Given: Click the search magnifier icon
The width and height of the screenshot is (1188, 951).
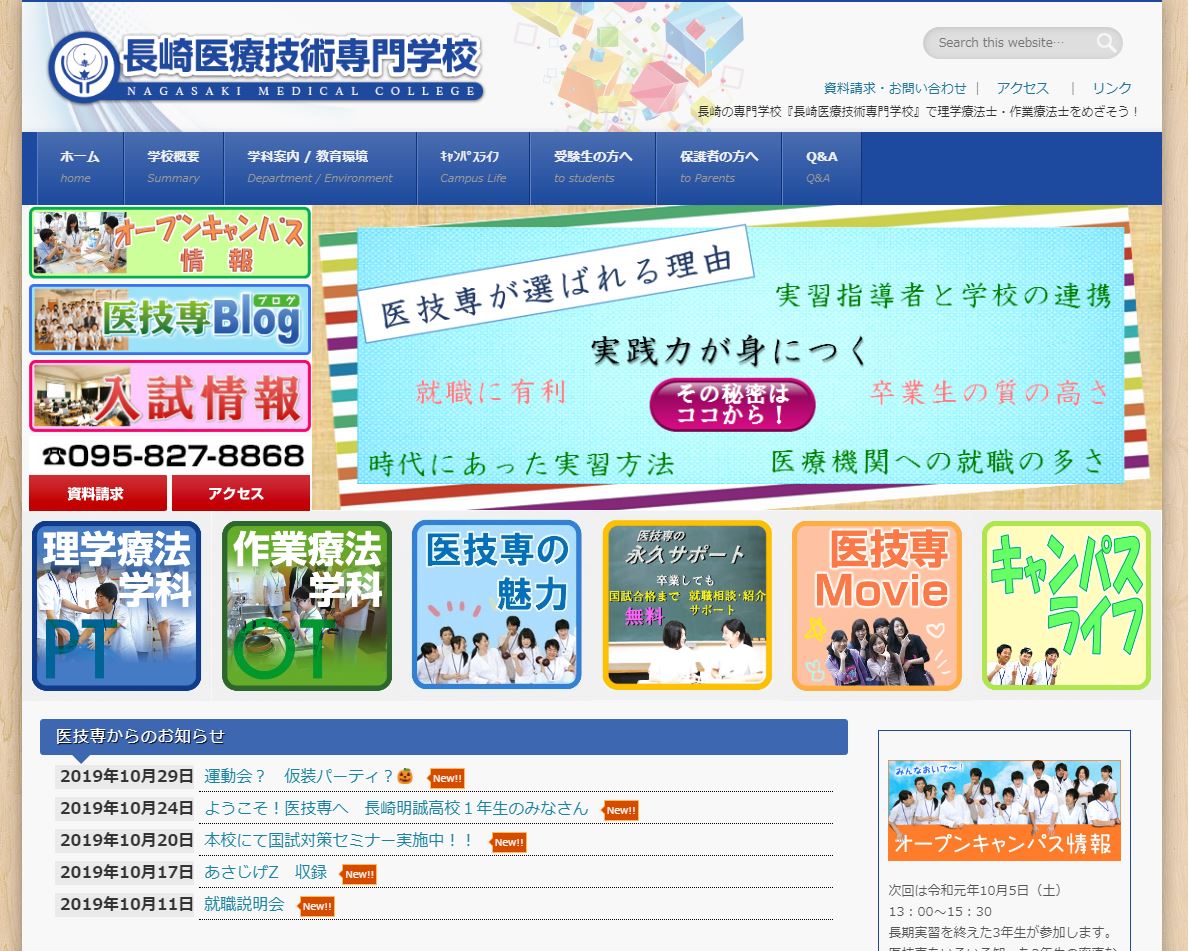Looking at the screenshot, I should [1105, 43].
